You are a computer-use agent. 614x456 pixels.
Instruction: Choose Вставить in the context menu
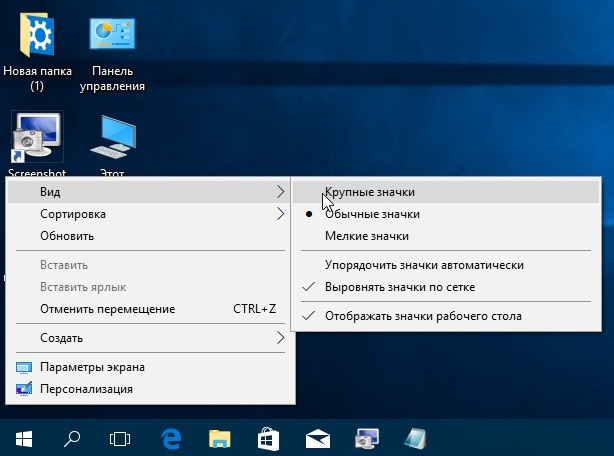[x=150, y=265]
